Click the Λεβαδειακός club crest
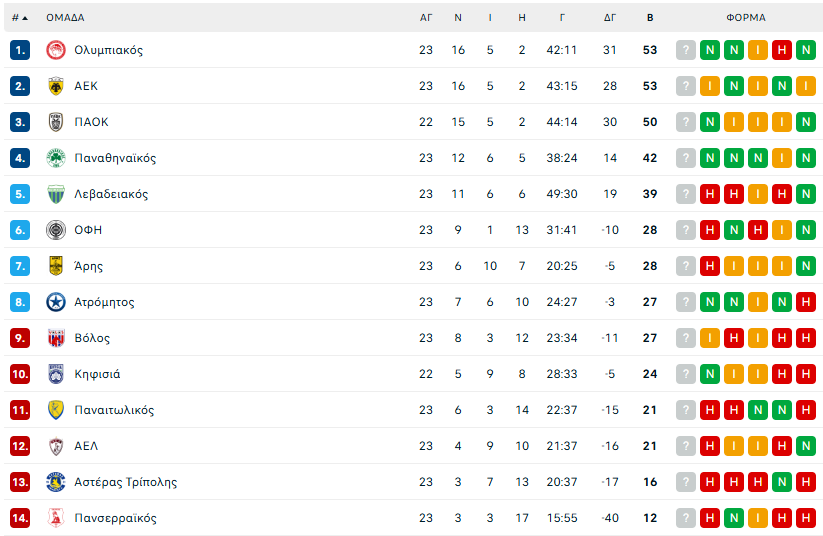This screenshot has height=536, width=823. 56,194
